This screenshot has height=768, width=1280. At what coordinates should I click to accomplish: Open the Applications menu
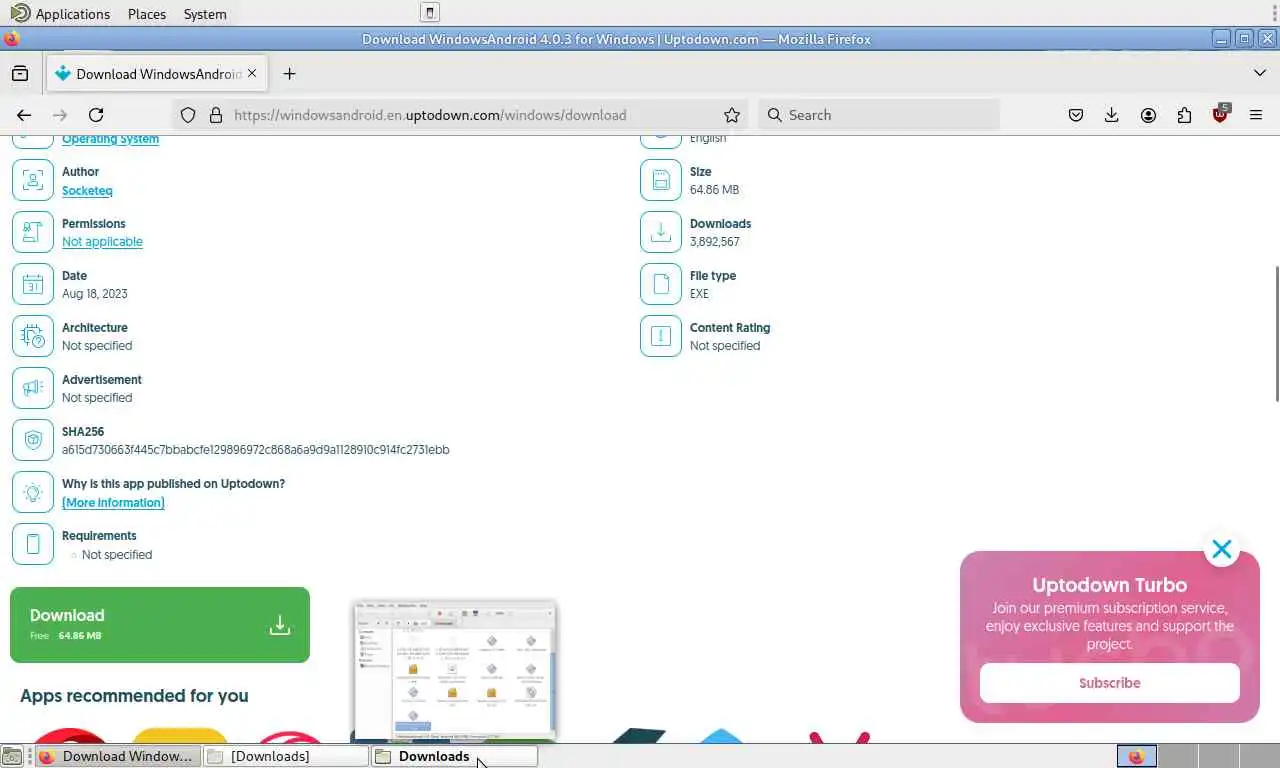click(x=73, y=14)
